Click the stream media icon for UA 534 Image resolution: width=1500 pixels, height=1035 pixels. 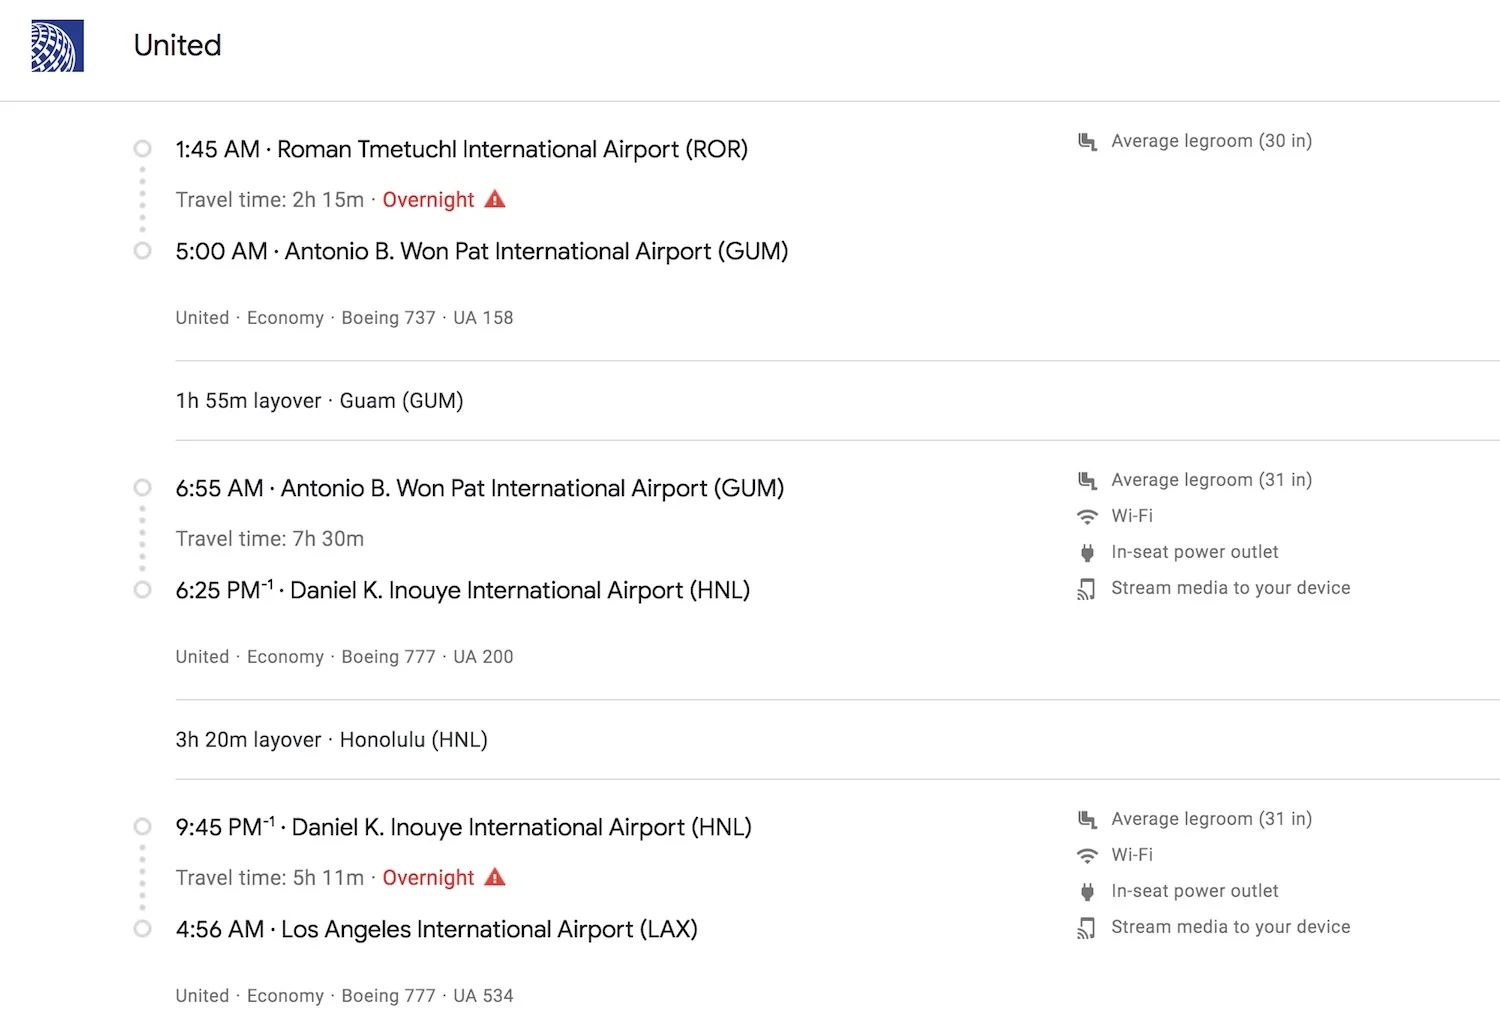(1087, 928)
